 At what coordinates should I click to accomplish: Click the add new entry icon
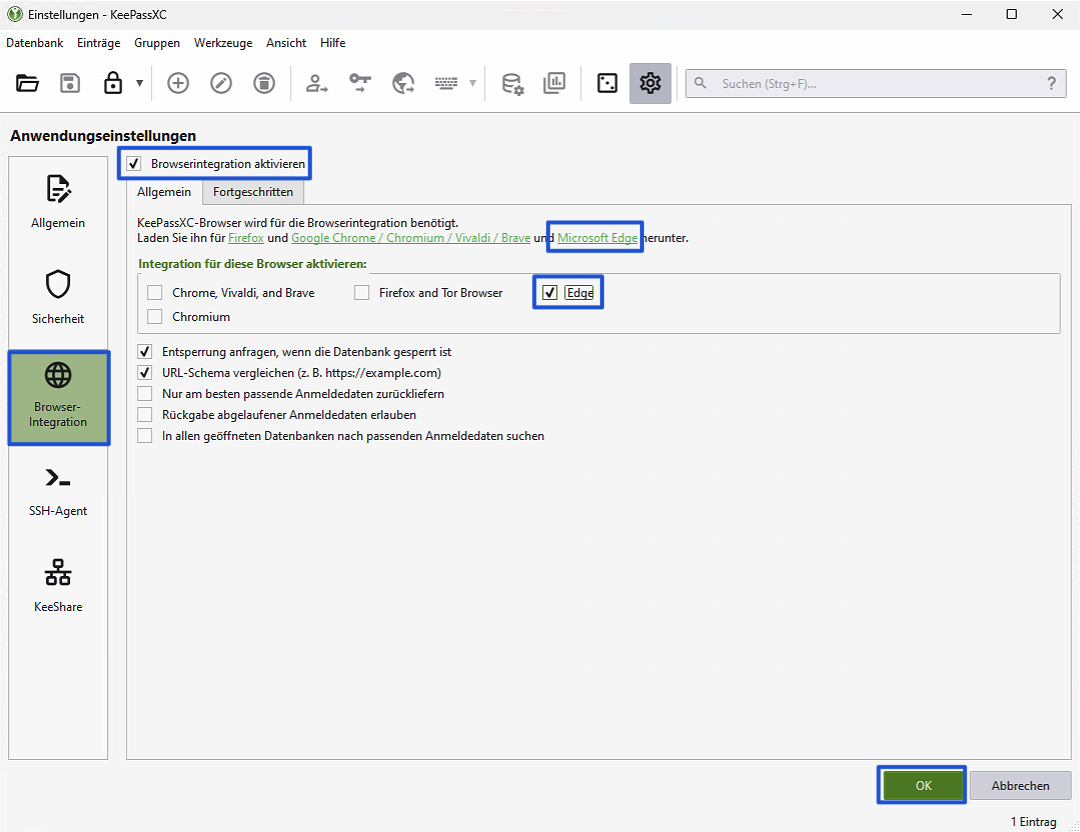(x=178, y=84)
